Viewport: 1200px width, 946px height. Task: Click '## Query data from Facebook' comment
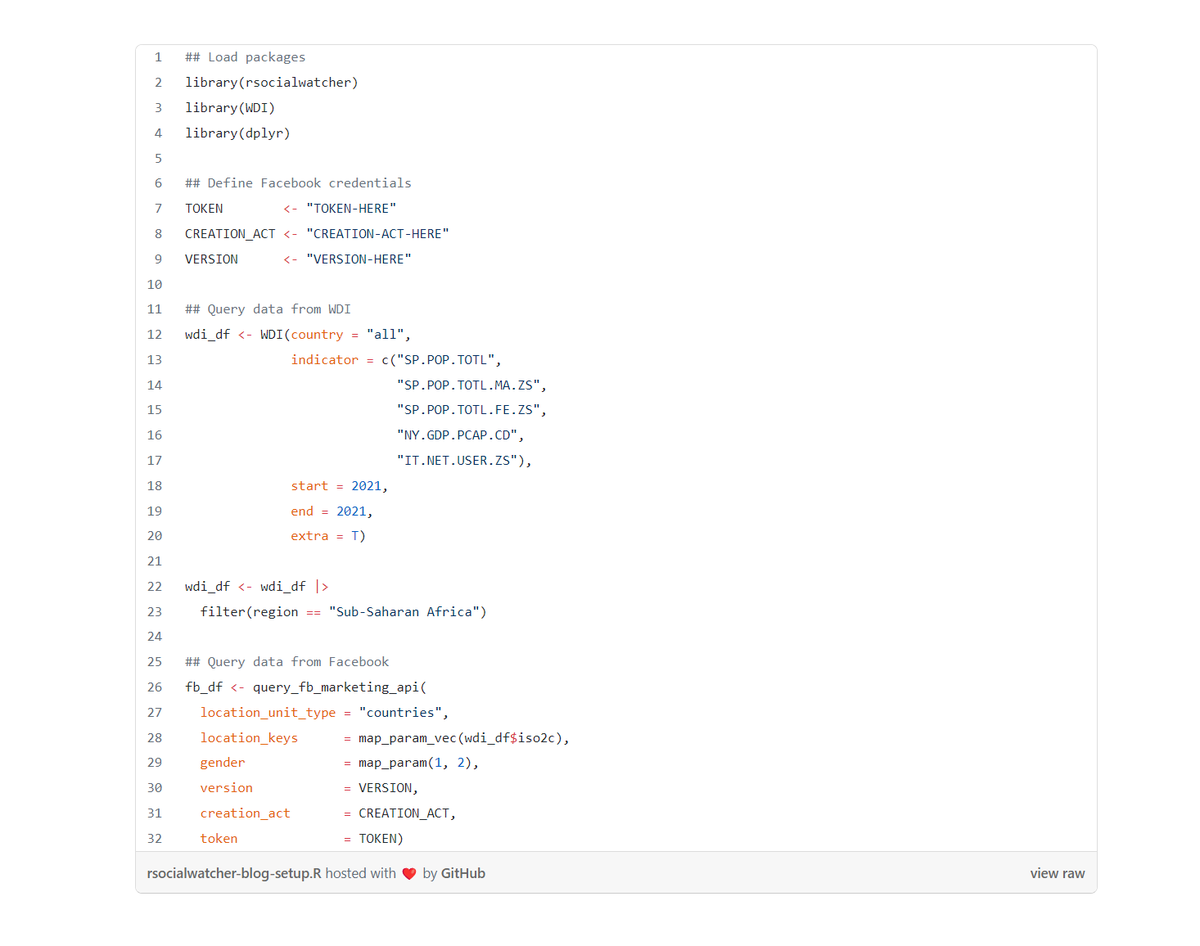pyautogui.click(x=287, y=662)
